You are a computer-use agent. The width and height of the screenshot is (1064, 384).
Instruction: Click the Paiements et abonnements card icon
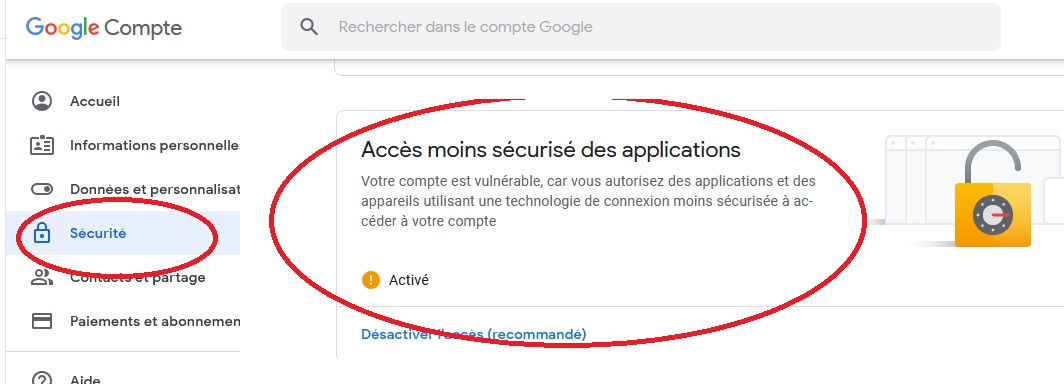pos(42,321)
